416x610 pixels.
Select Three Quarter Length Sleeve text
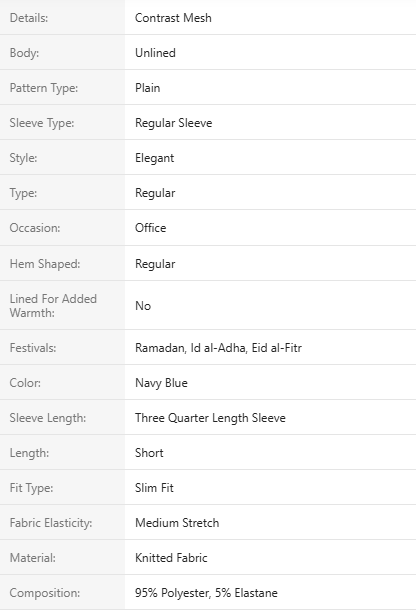(x=210, y=418)
